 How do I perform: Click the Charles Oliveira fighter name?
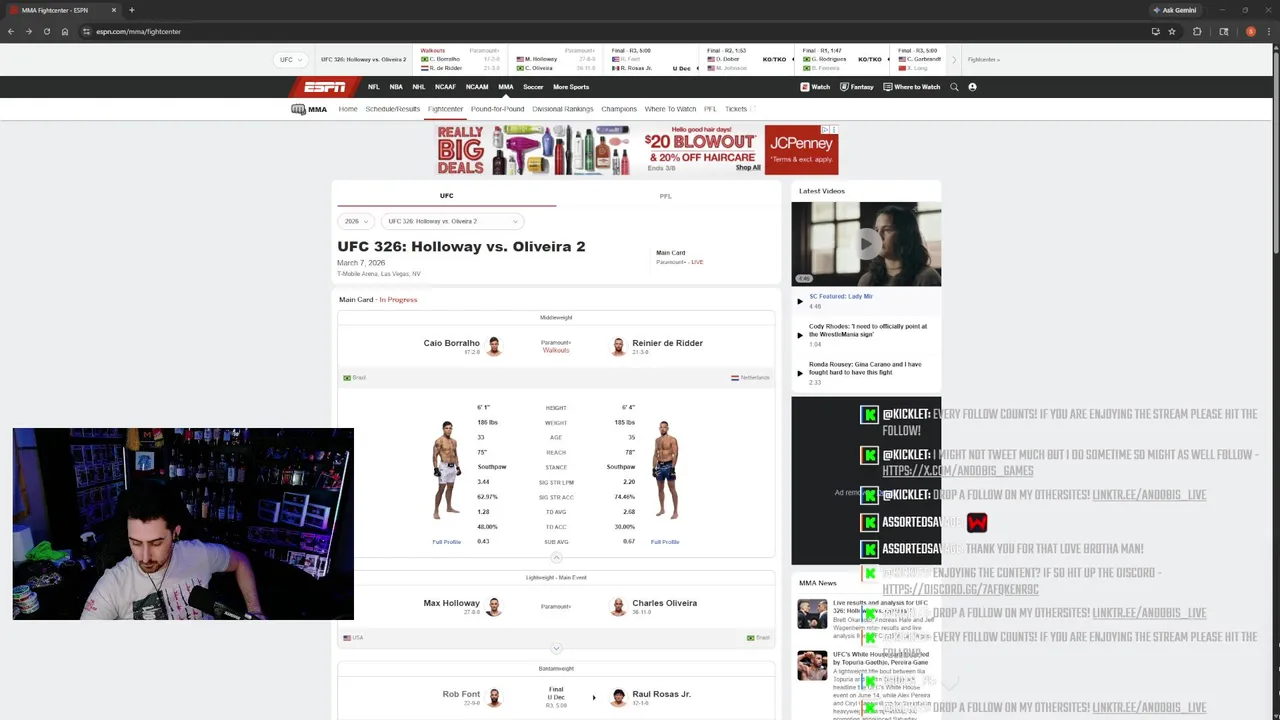coord(664,603)
